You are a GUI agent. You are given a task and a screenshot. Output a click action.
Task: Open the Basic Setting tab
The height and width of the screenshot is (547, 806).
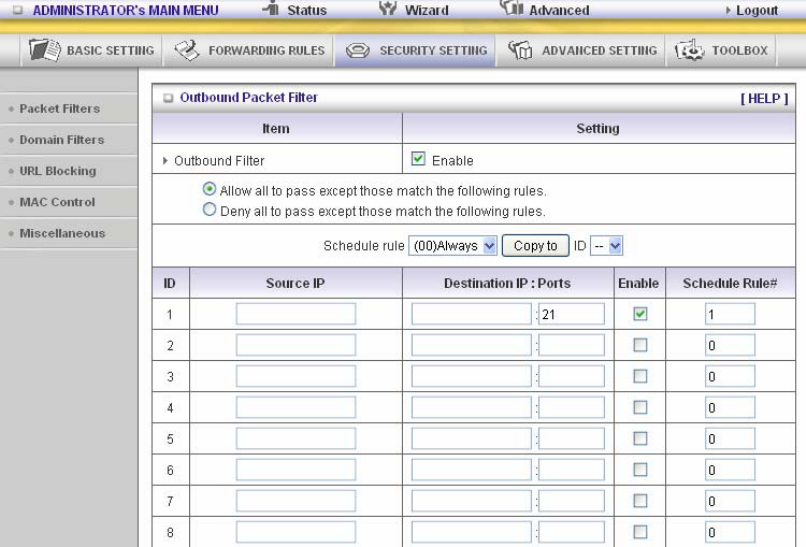(91, 50)
